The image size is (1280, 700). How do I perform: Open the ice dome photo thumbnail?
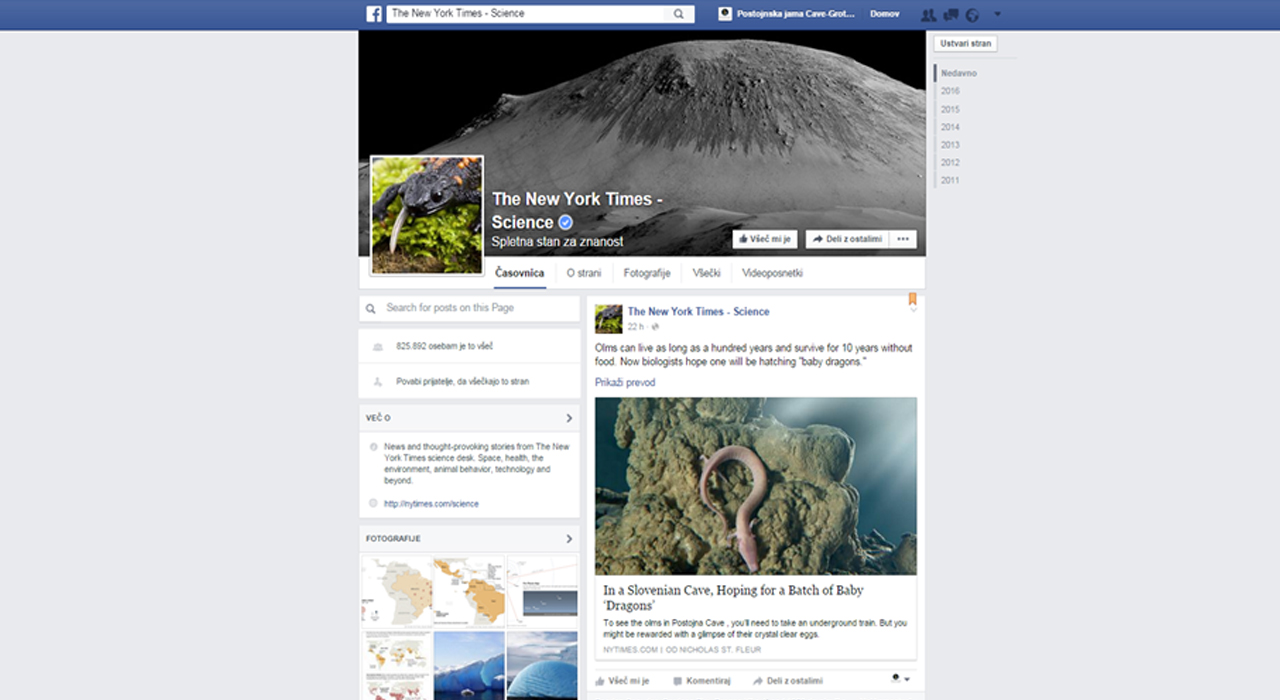click(x=542, y=665)
